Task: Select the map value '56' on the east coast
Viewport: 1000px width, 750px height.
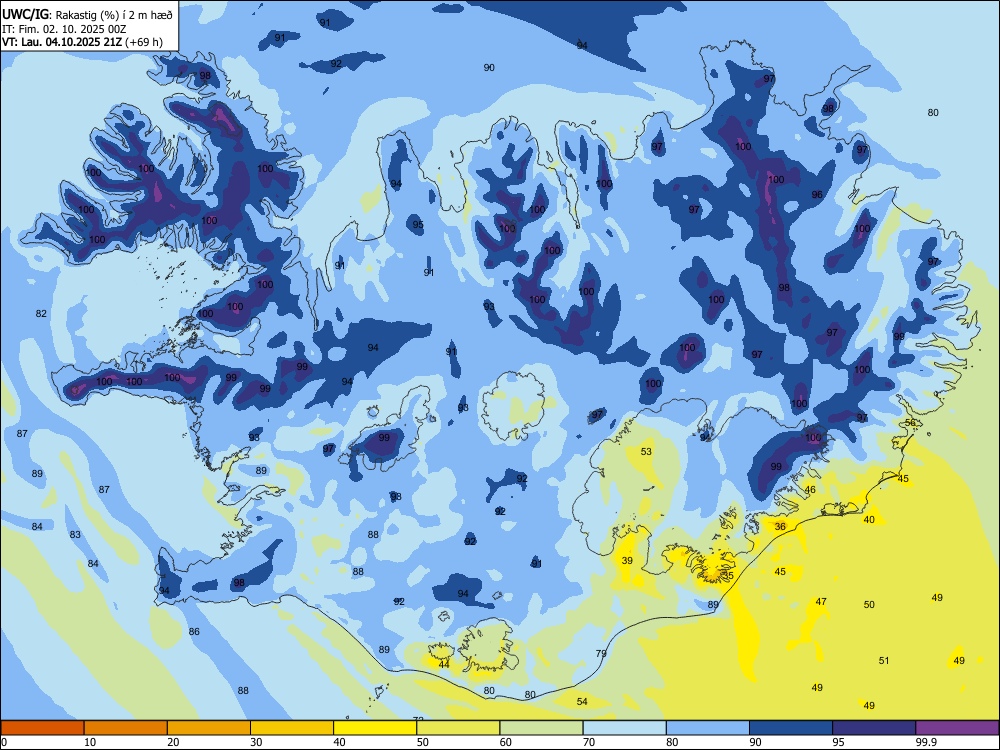Action: 910,423
